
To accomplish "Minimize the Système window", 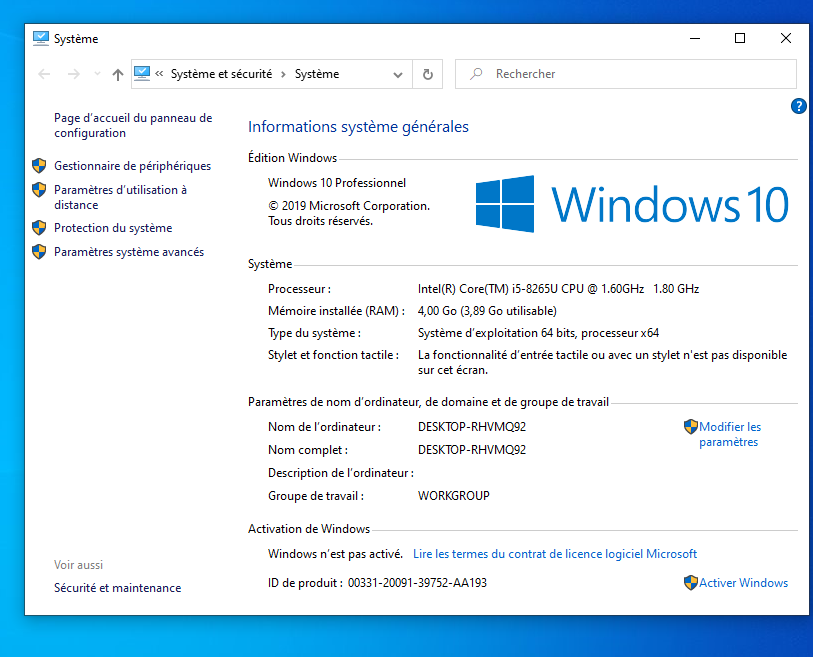I will (x=695, y=38).
